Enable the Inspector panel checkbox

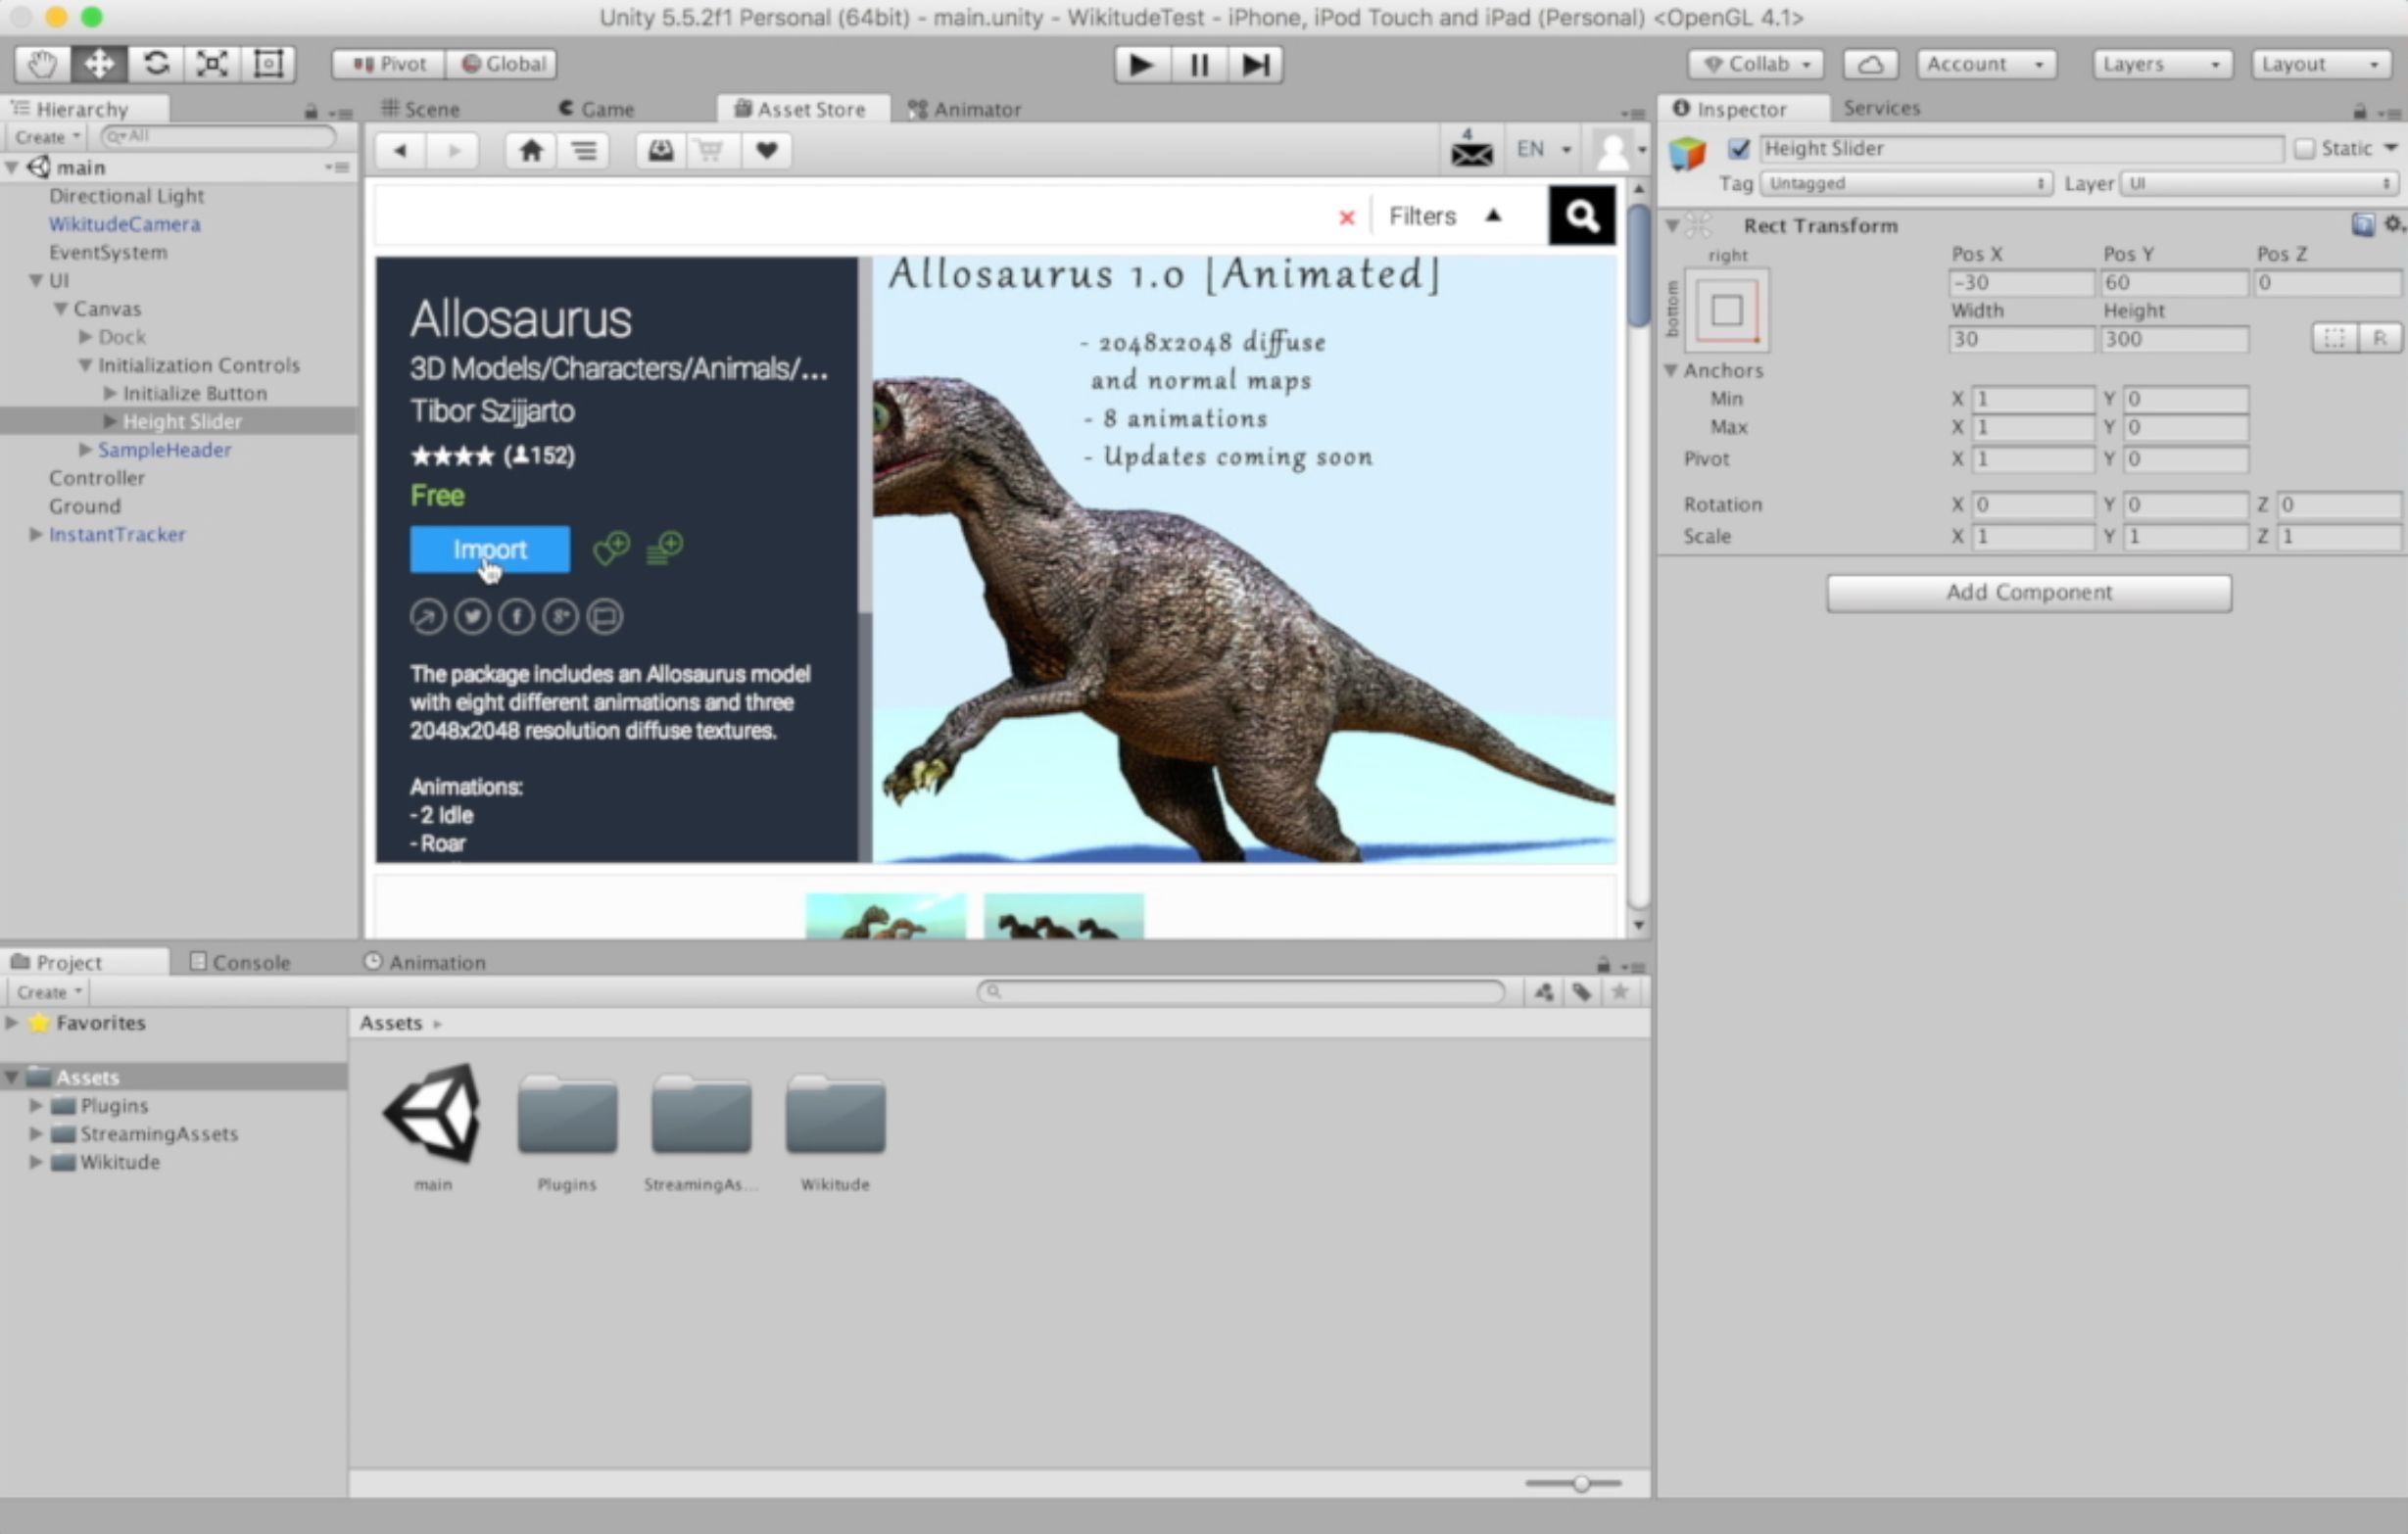1734,148
